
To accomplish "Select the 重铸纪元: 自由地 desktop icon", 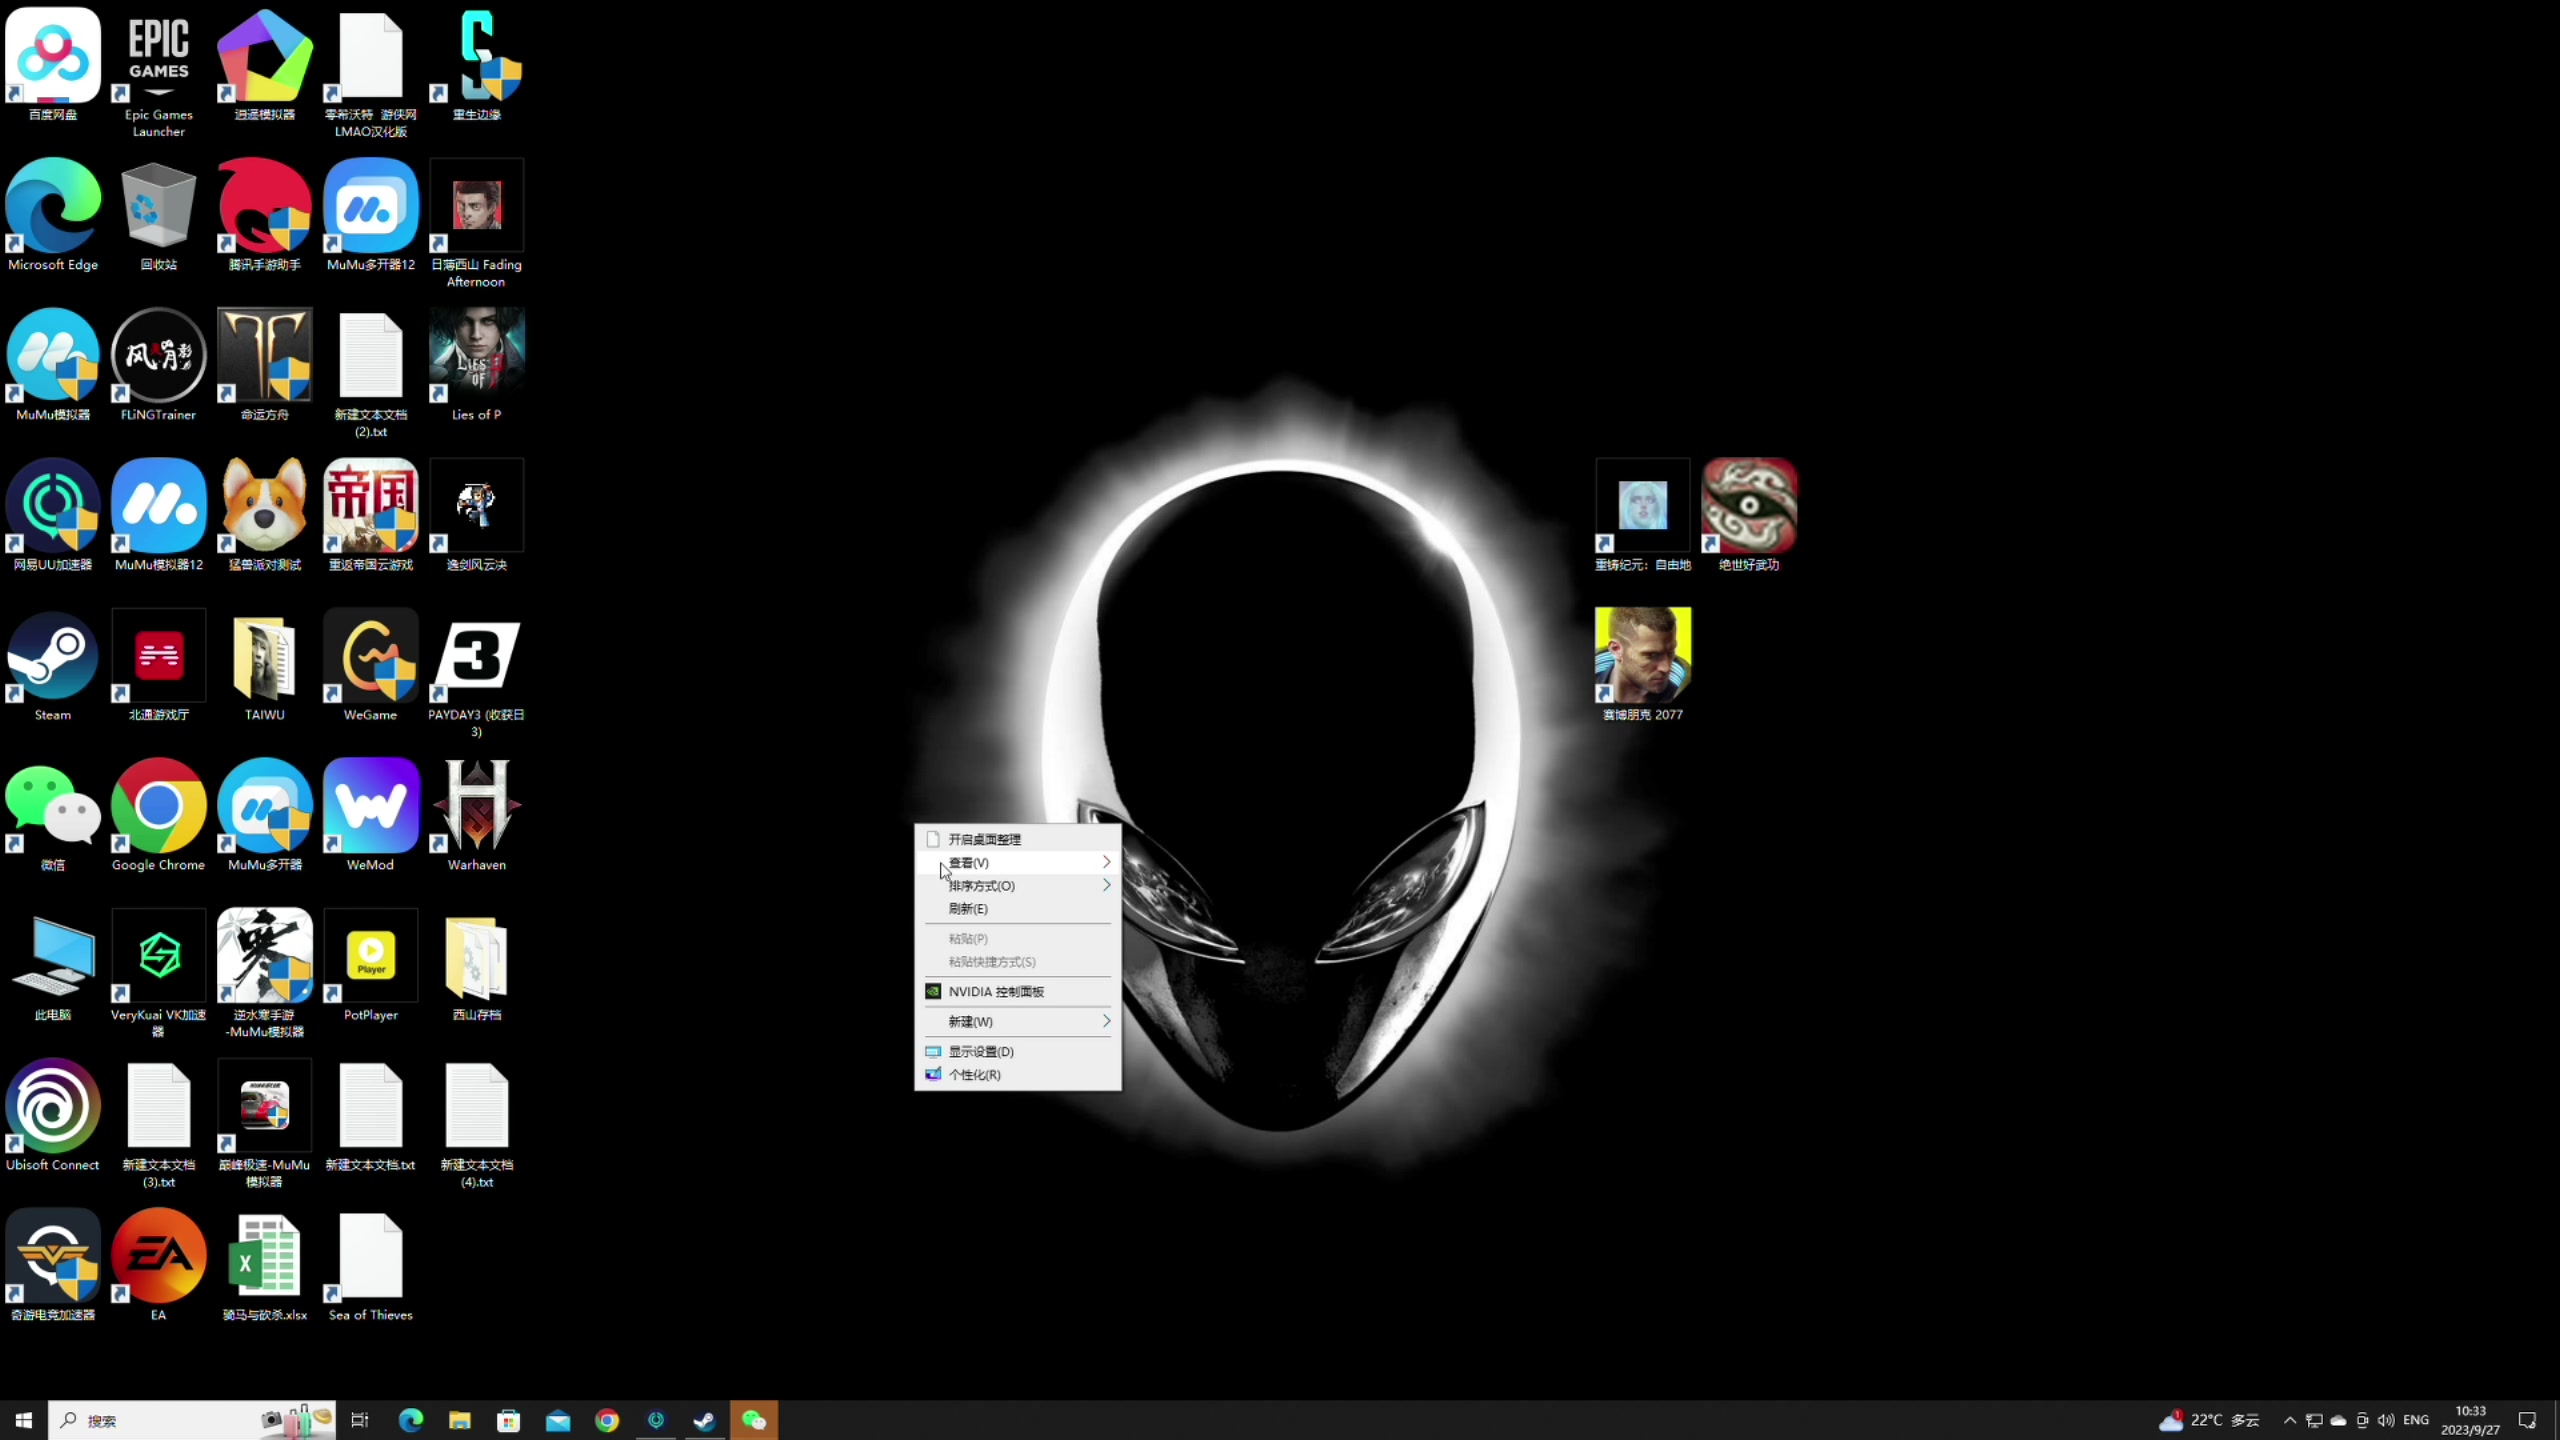I will [1643, 515].
